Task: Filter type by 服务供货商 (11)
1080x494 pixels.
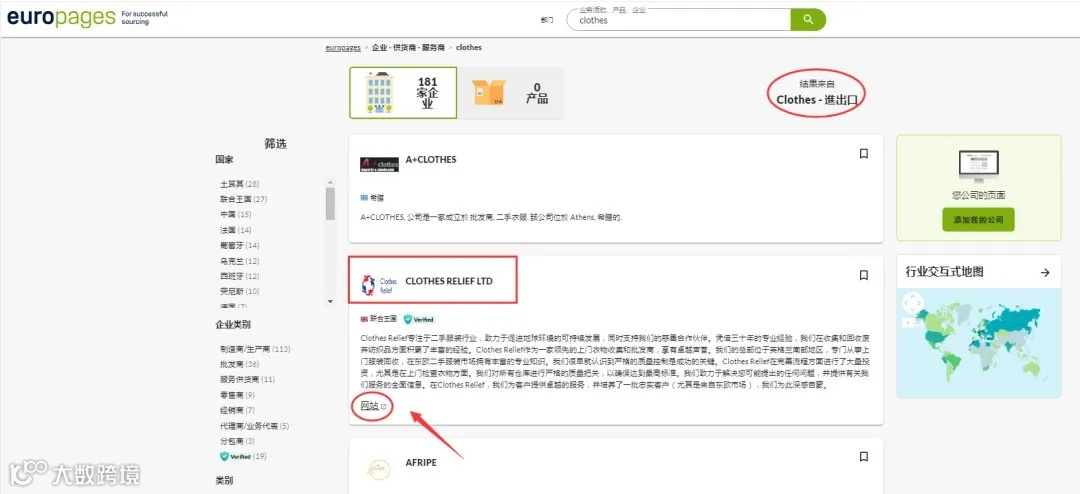Action: tap(247, 380)
